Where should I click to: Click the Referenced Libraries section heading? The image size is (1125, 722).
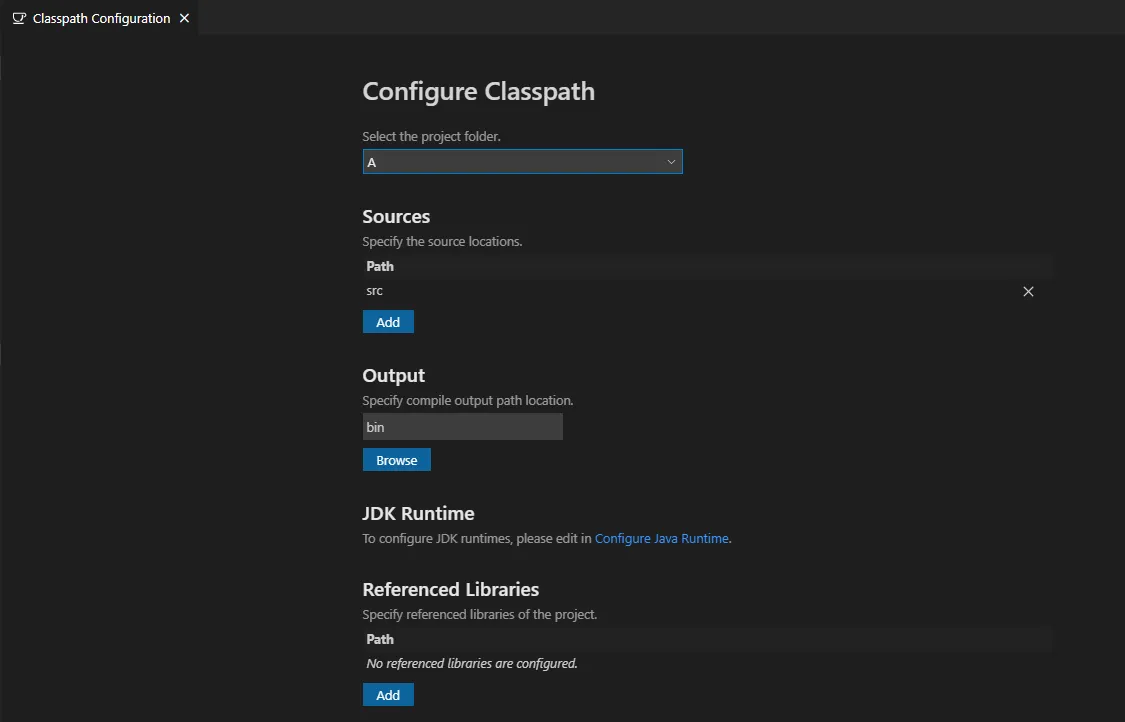tap(450, 590)
